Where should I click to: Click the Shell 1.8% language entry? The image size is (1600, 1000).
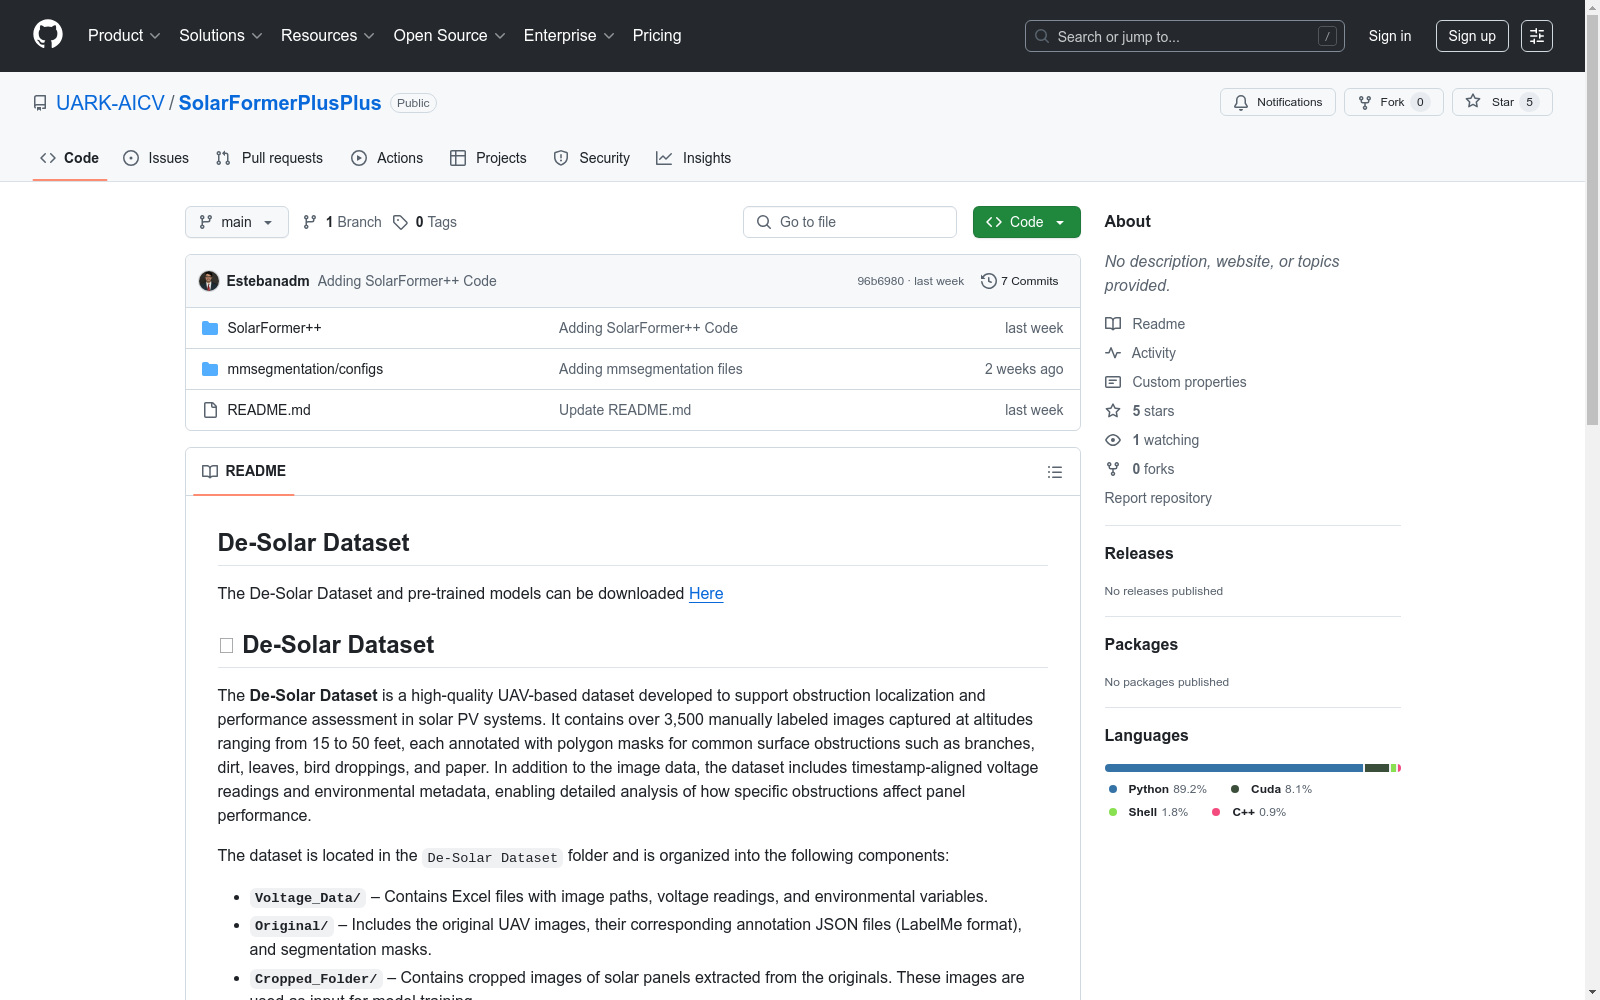click(x=1148, y=812)
